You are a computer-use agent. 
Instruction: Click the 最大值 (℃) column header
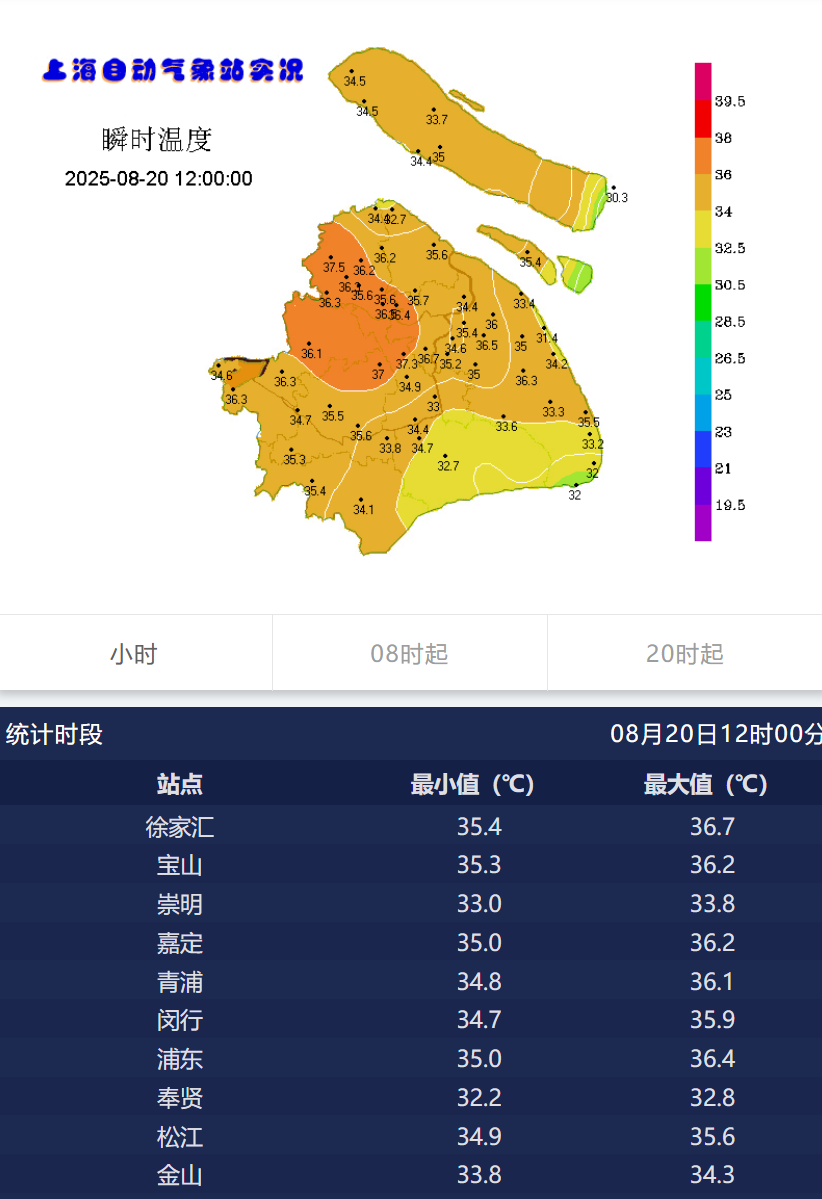pyautogui.click(x=705, y=784)
